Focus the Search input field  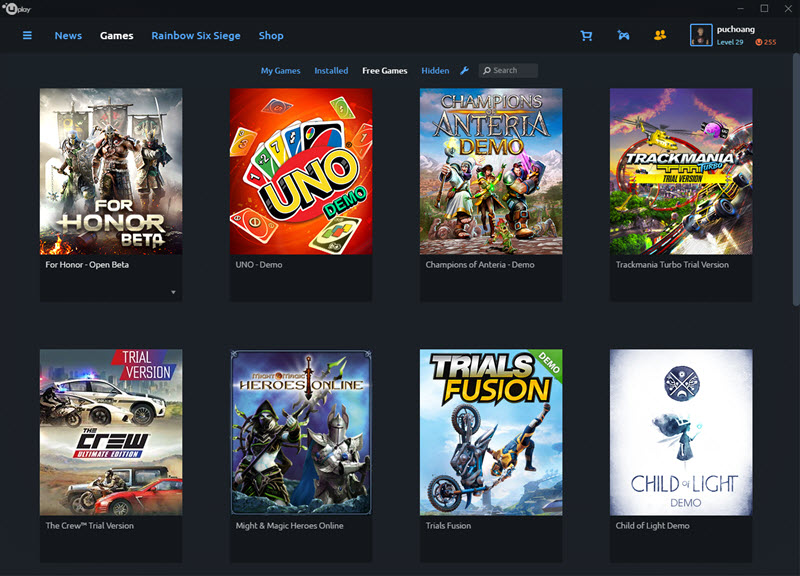[508, 70]
